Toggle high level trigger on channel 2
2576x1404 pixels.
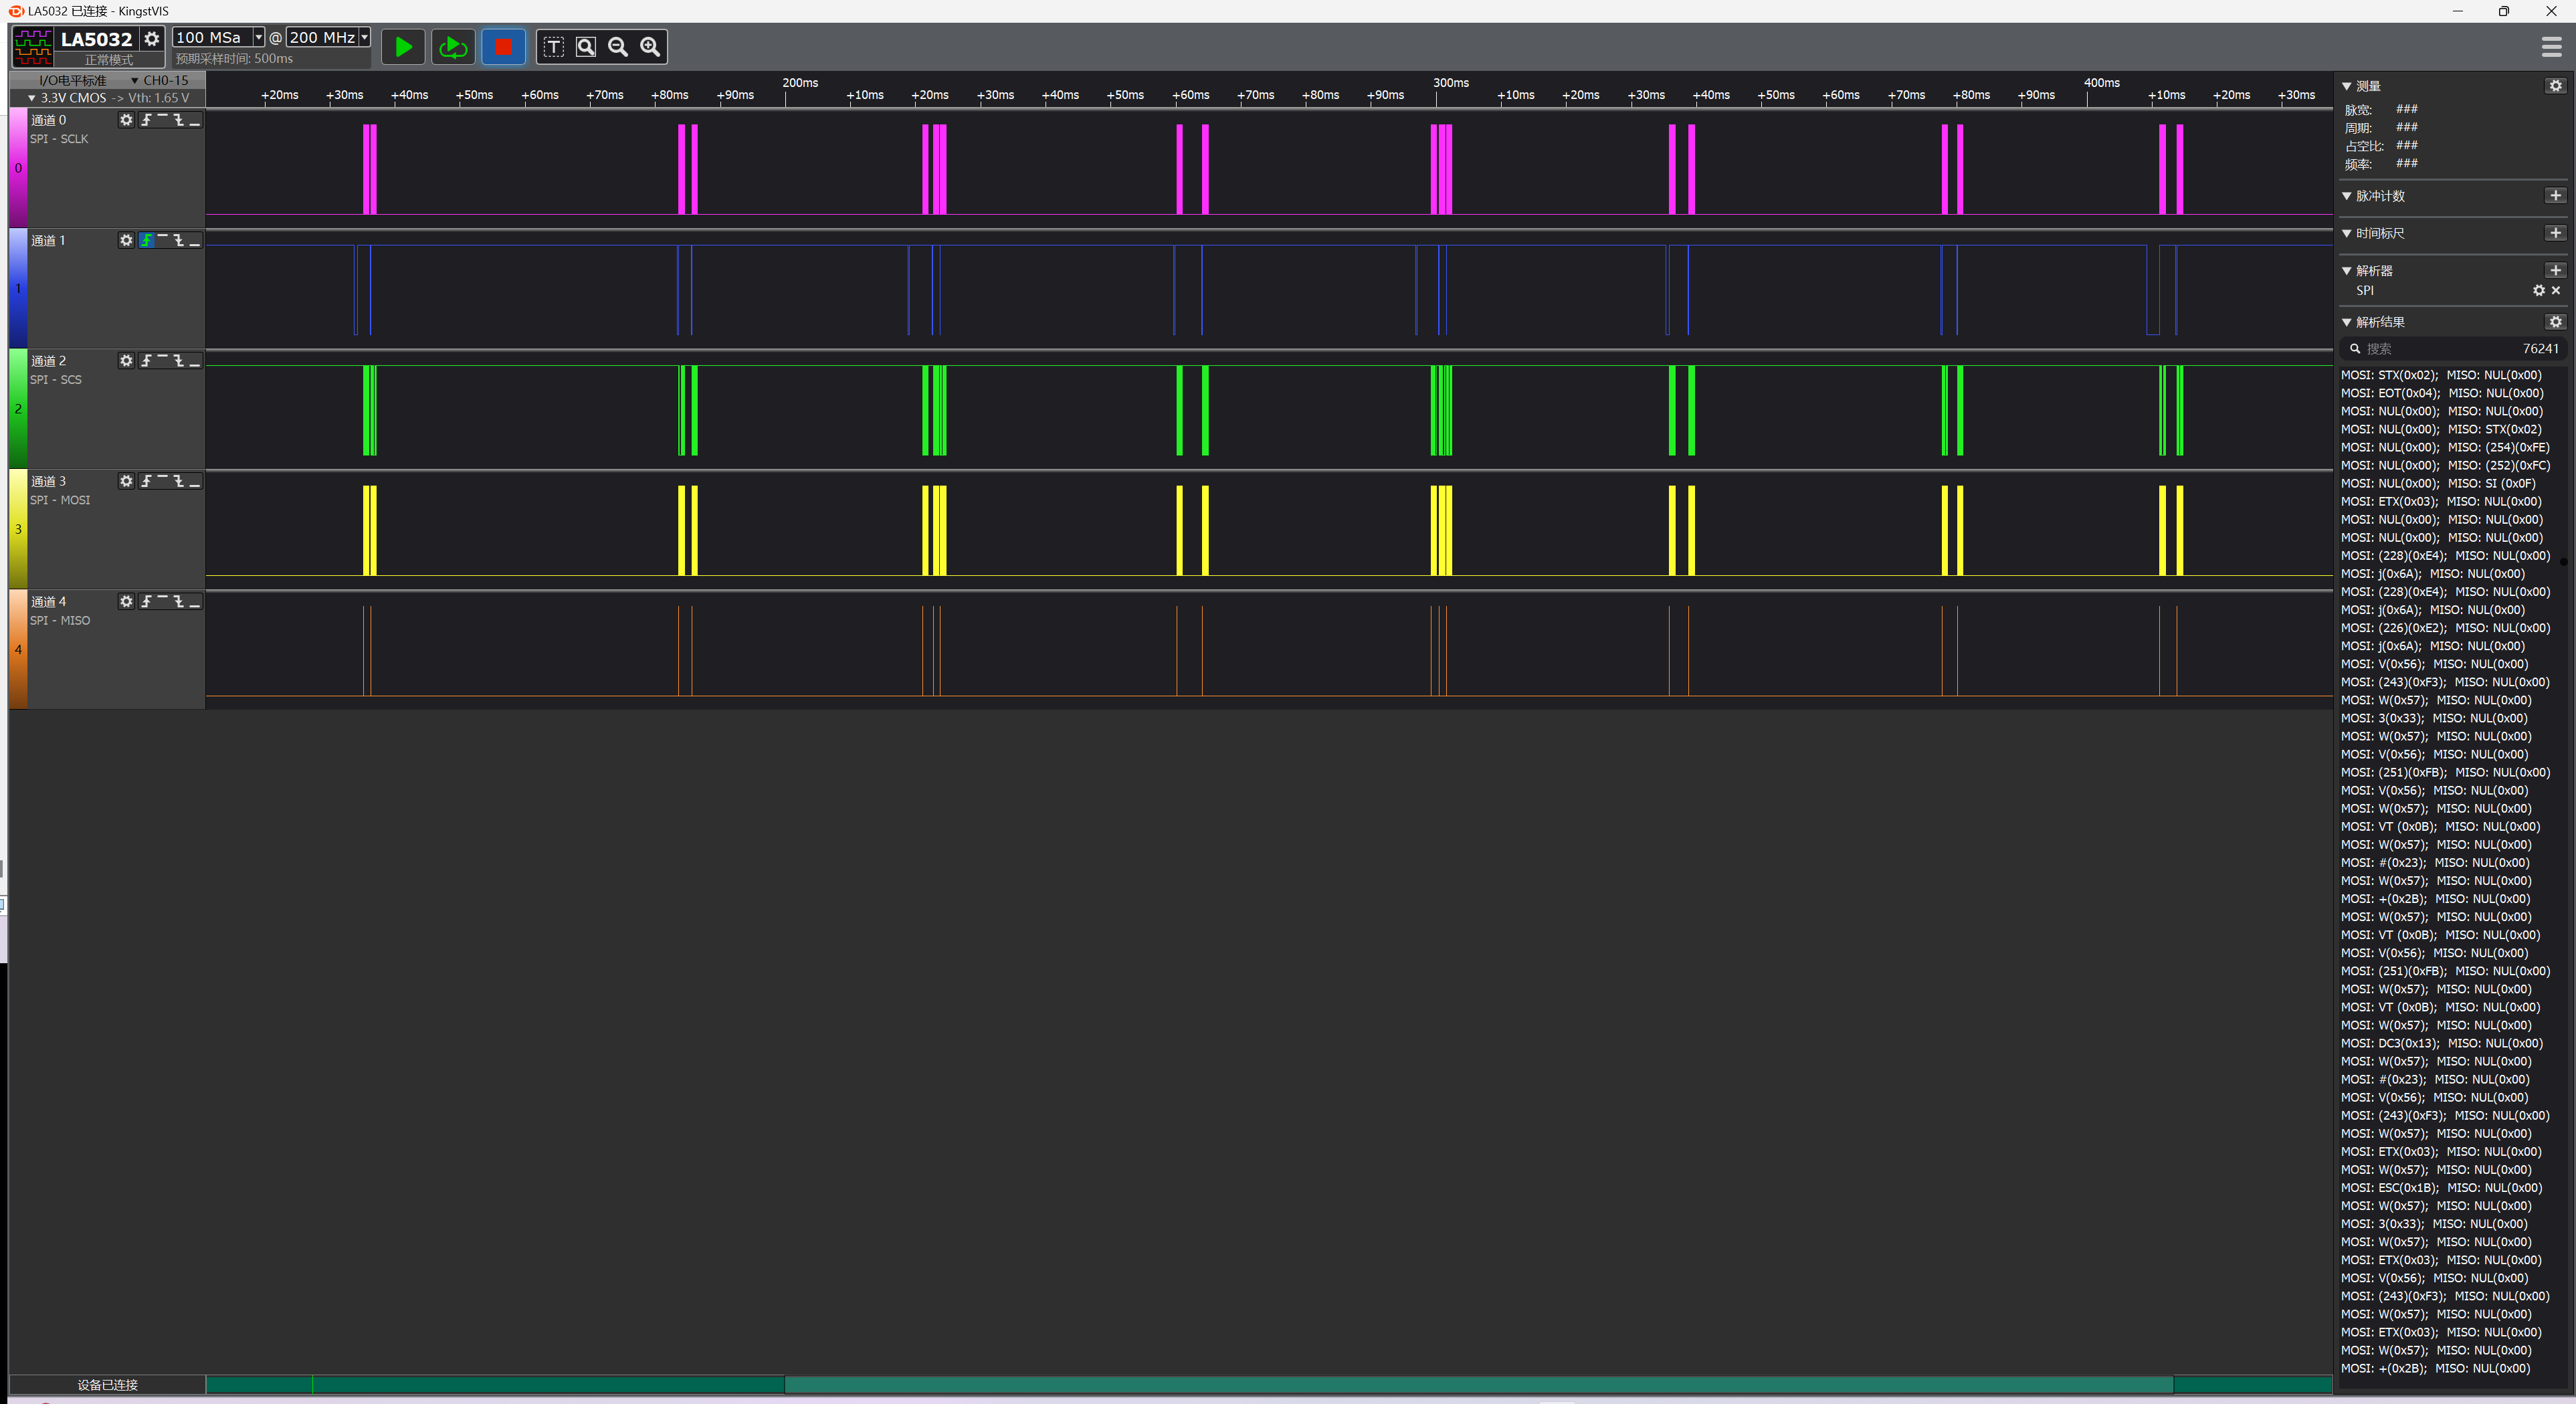162,361
